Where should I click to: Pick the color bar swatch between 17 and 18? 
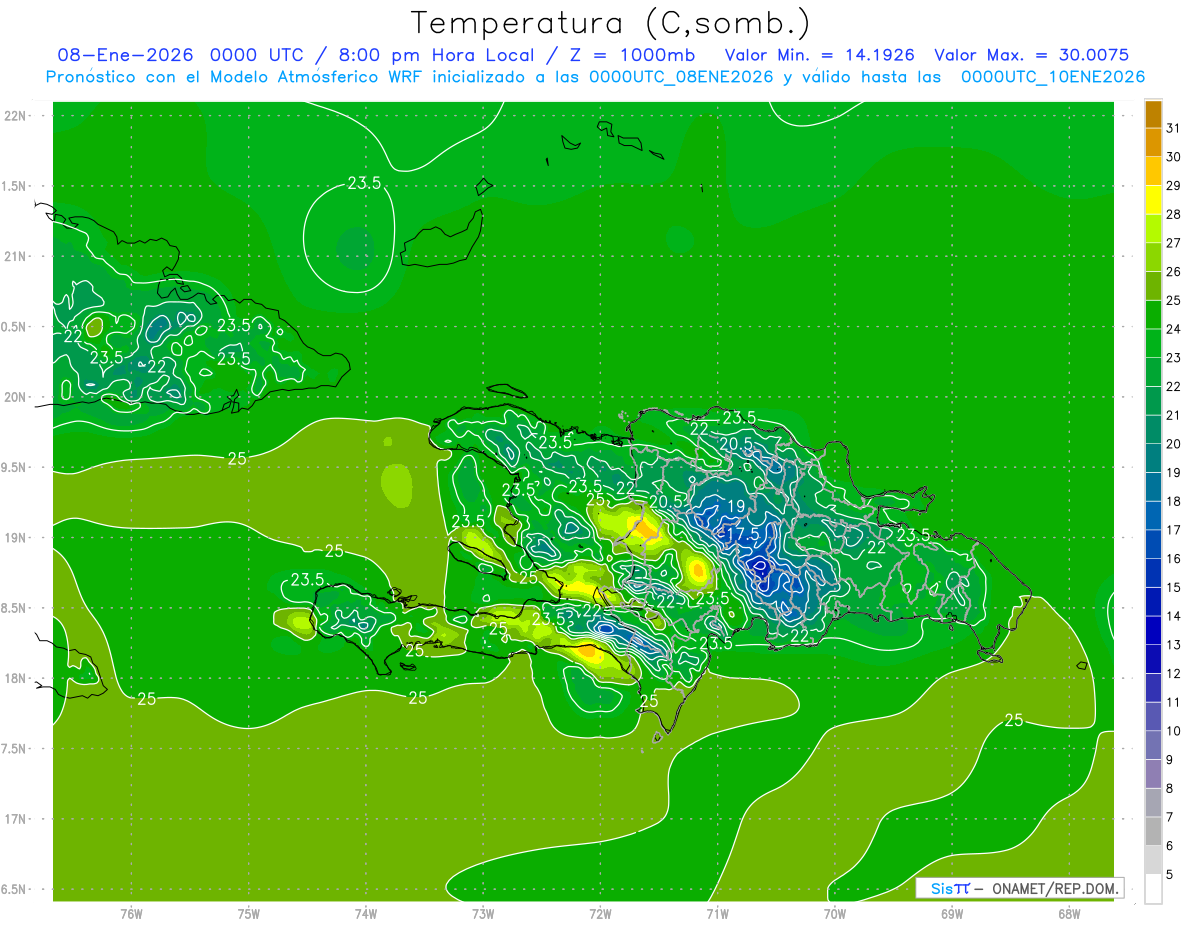point(1153,515)
